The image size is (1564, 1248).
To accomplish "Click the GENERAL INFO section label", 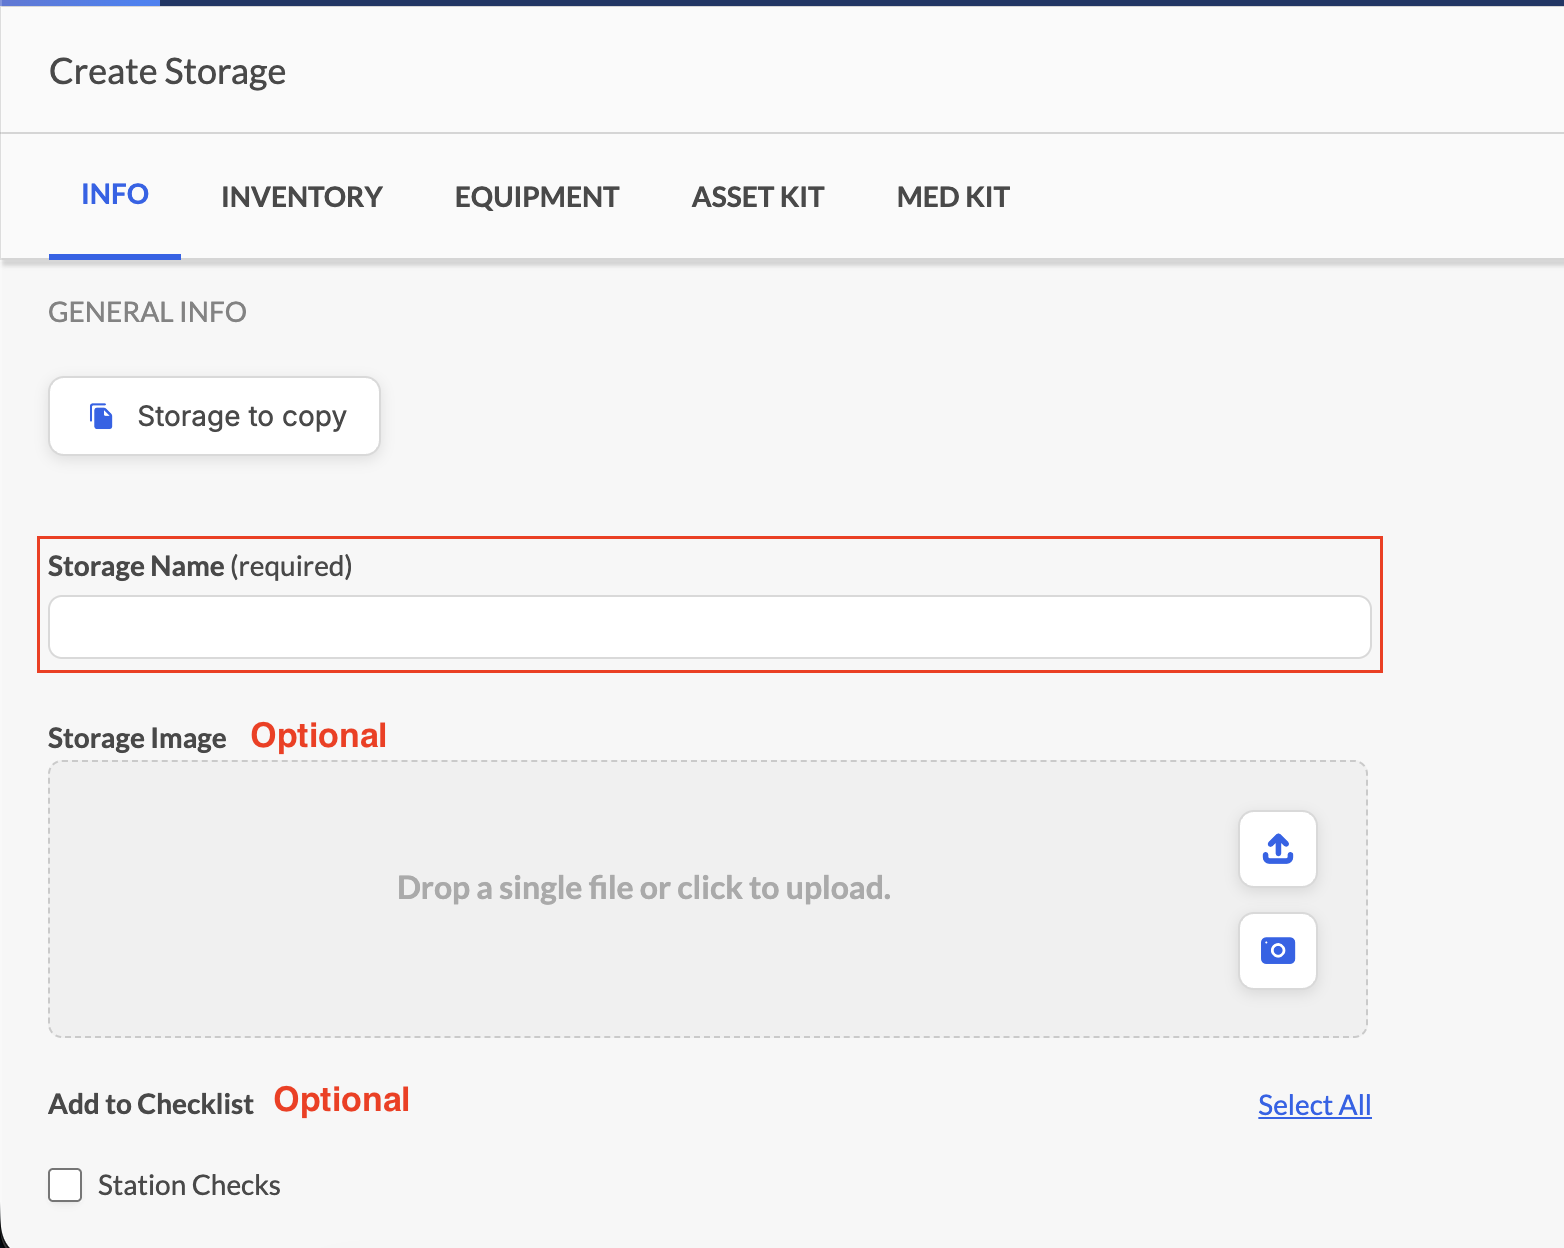I will point(148,312).
